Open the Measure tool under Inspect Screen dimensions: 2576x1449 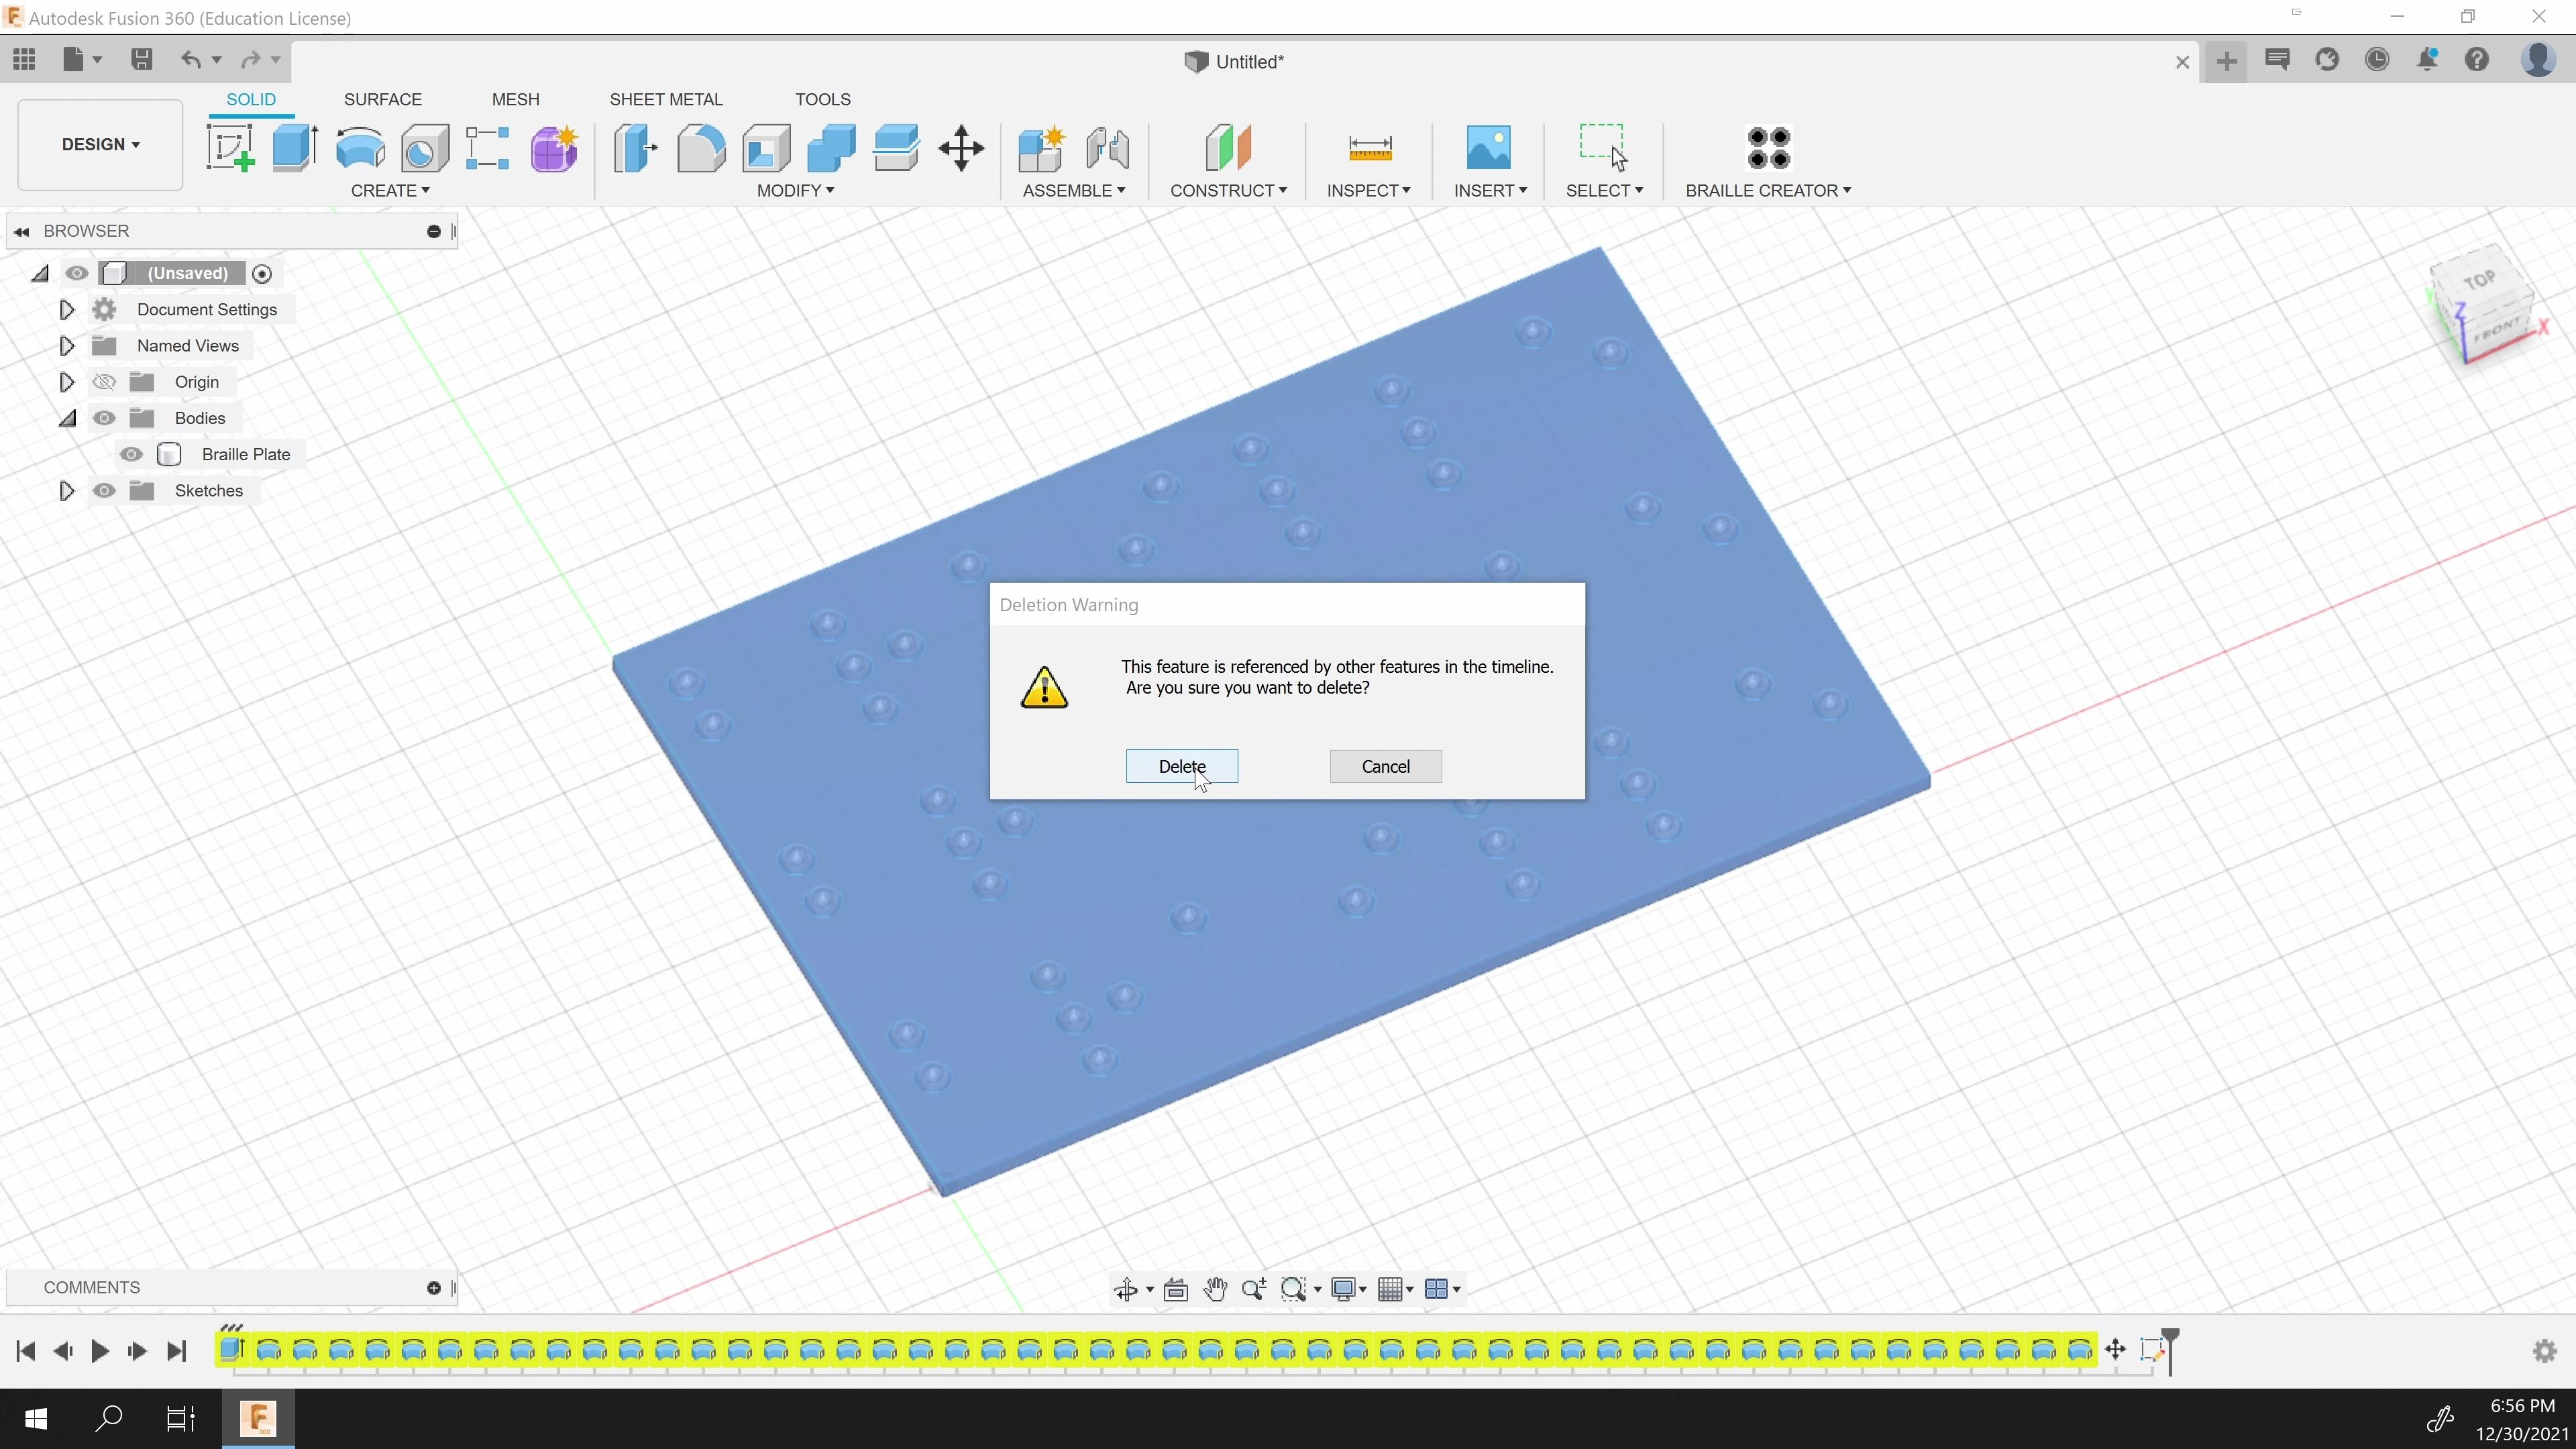pos(1369,148)
